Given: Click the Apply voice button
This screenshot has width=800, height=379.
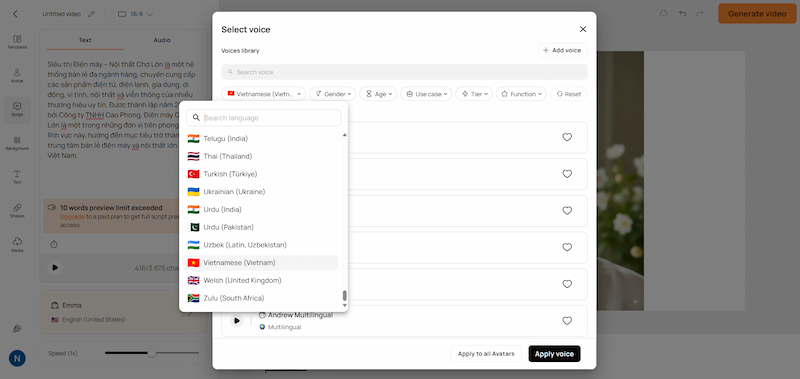Looking at the screenshot, I should 554,354.
